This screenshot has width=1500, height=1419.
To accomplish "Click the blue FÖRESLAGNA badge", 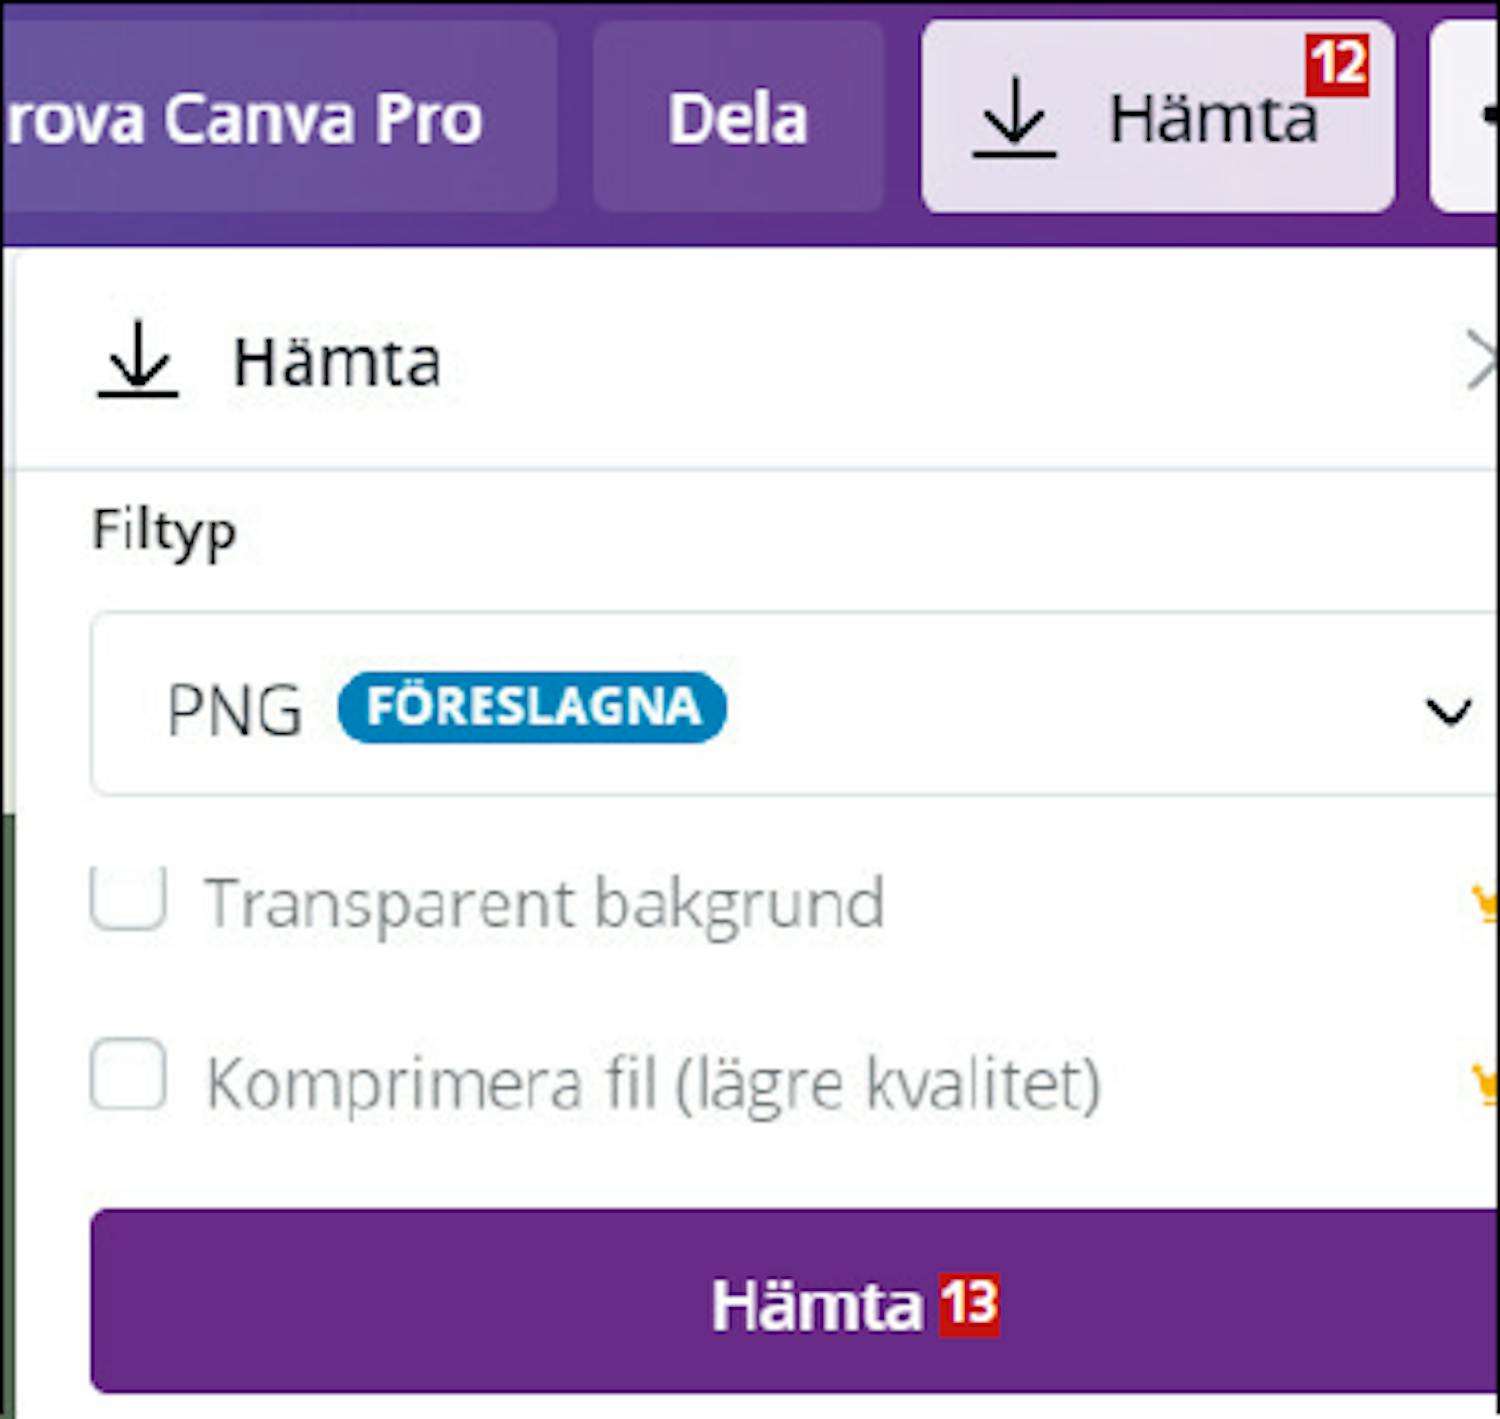I will click(532, 707).
